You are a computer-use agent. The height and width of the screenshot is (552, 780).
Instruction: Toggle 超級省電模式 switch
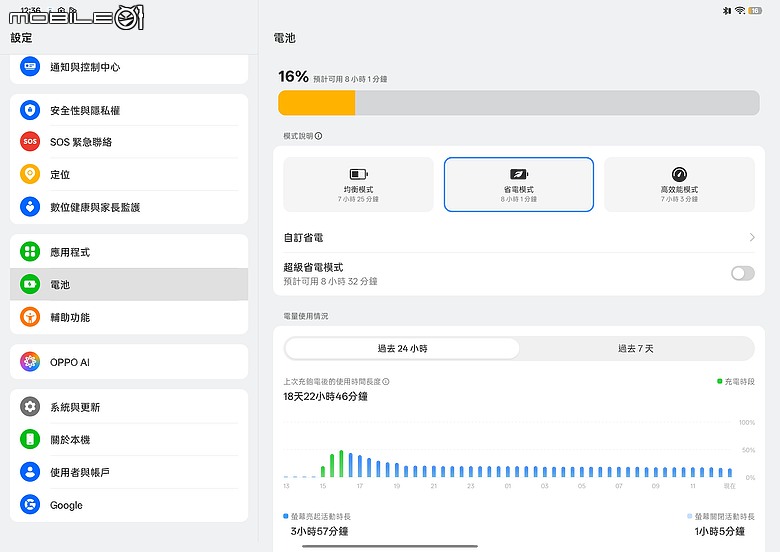(743, 273)
